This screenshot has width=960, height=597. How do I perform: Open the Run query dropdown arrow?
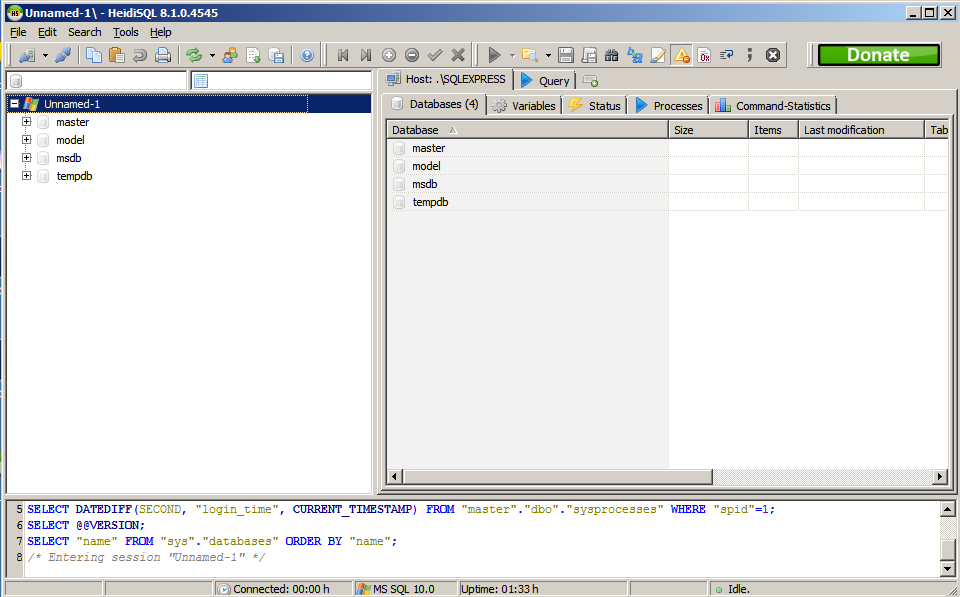[x=512, y=56]
